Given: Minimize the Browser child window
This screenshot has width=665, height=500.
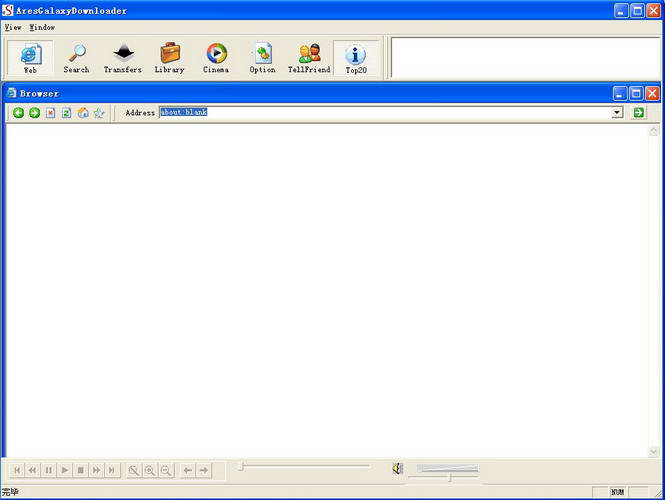Looking at the screenshot, I should [x=620, y=93].
